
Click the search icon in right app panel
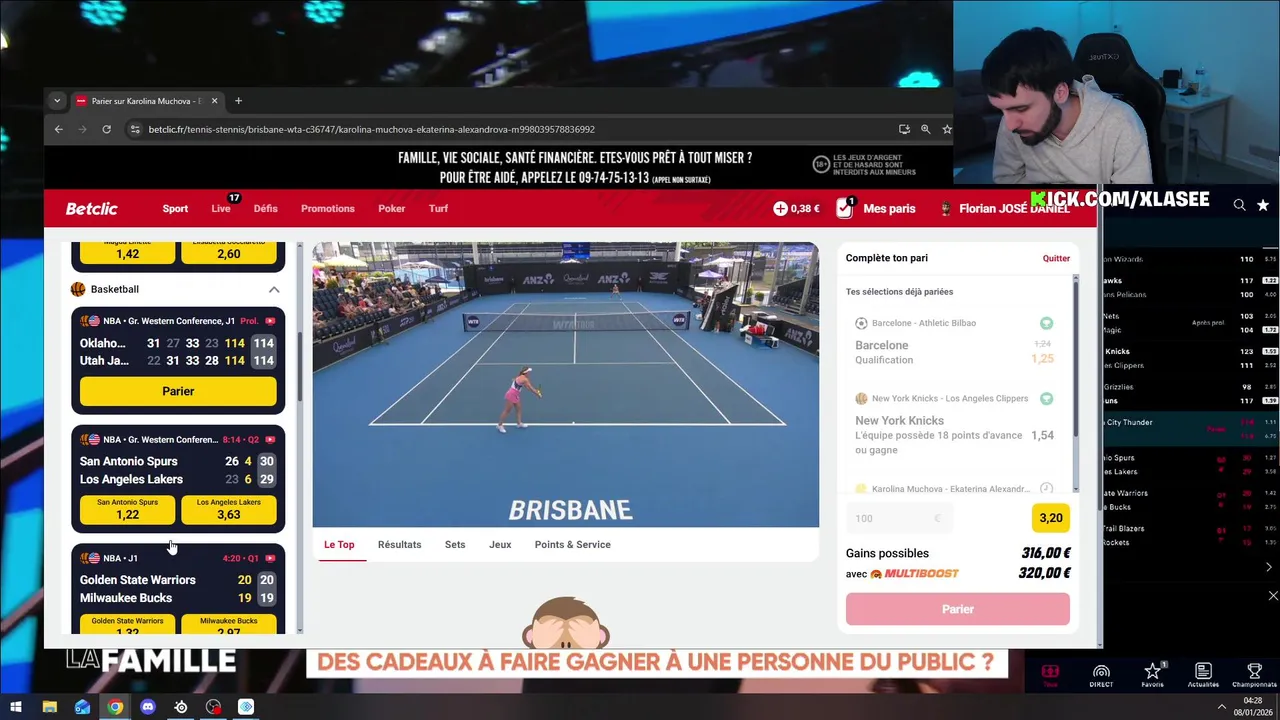pyautogui.click(x=1239, y=205)
